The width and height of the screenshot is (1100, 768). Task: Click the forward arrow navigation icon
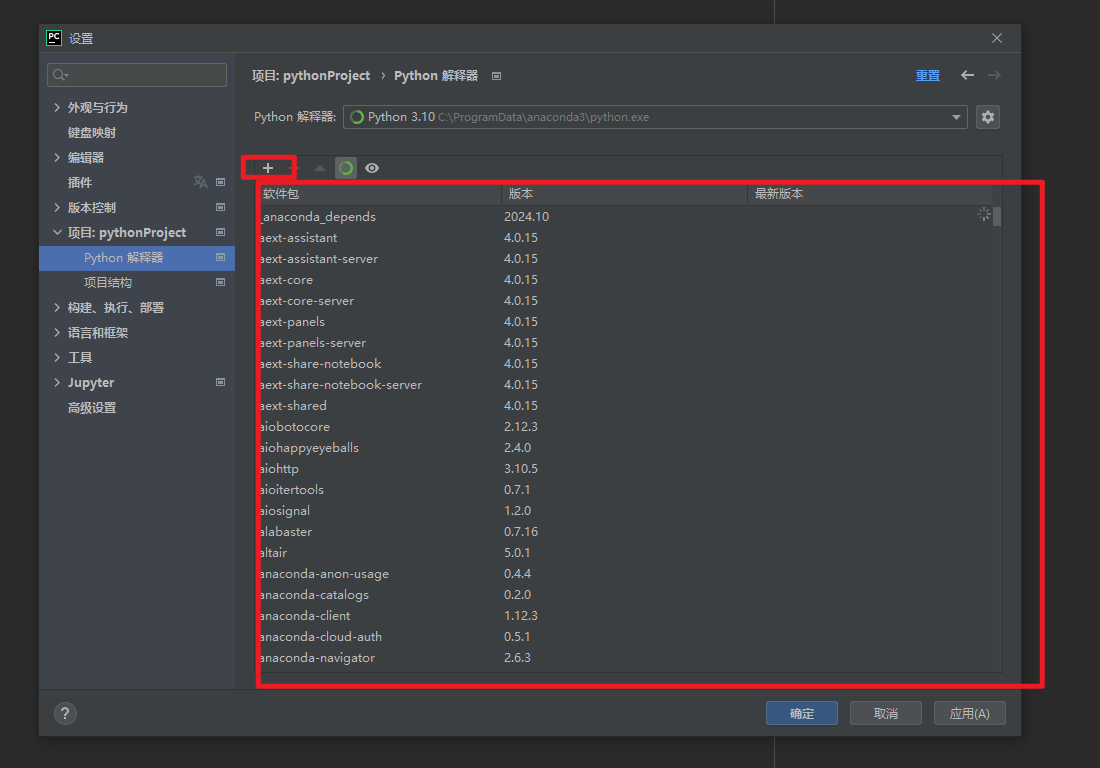tap(994, 75)
